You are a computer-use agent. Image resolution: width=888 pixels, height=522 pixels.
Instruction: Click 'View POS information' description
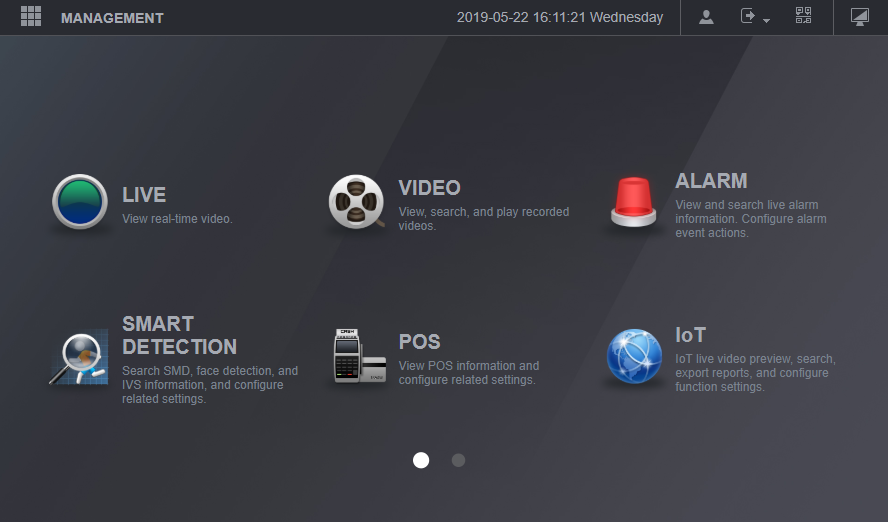[469, 373]
